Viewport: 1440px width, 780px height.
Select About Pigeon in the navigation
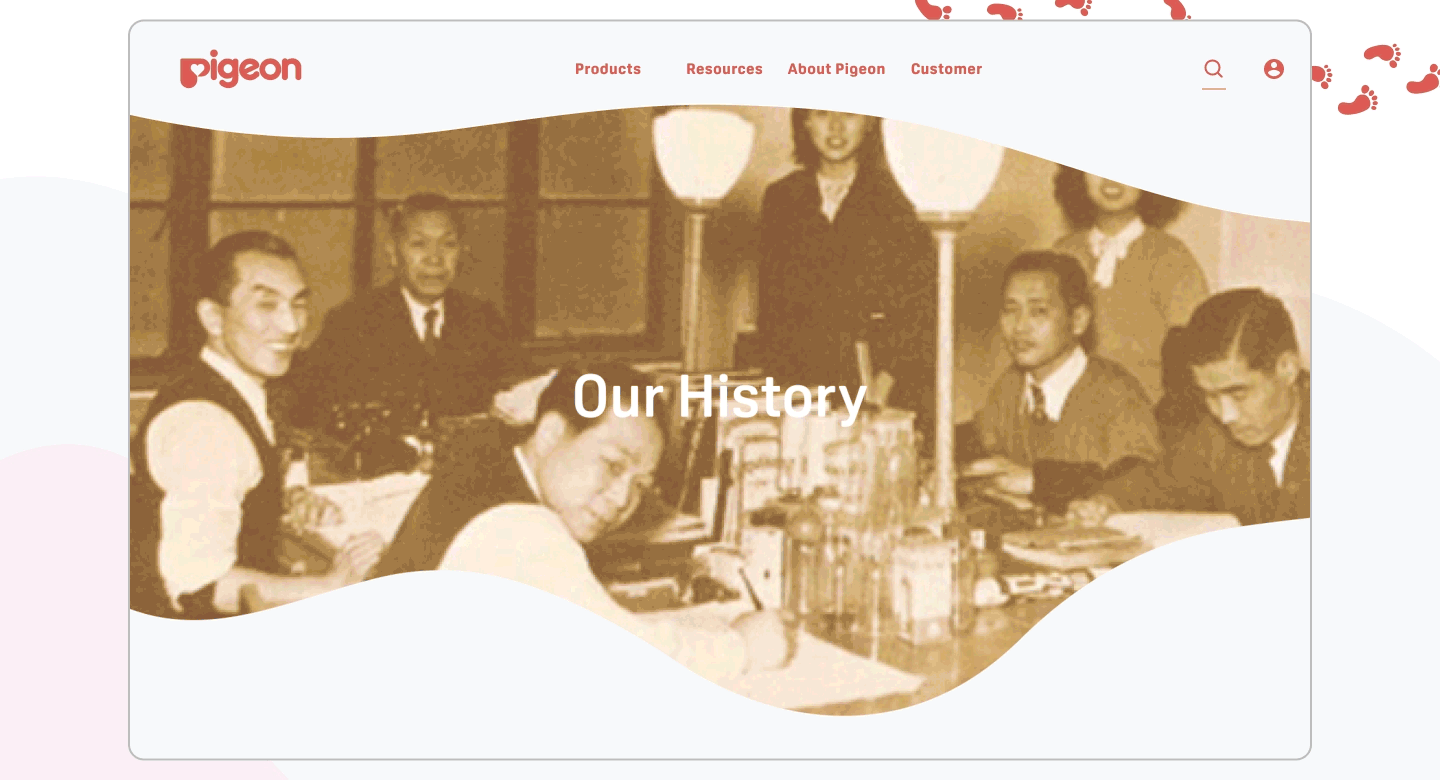click(x=836, y=69)
